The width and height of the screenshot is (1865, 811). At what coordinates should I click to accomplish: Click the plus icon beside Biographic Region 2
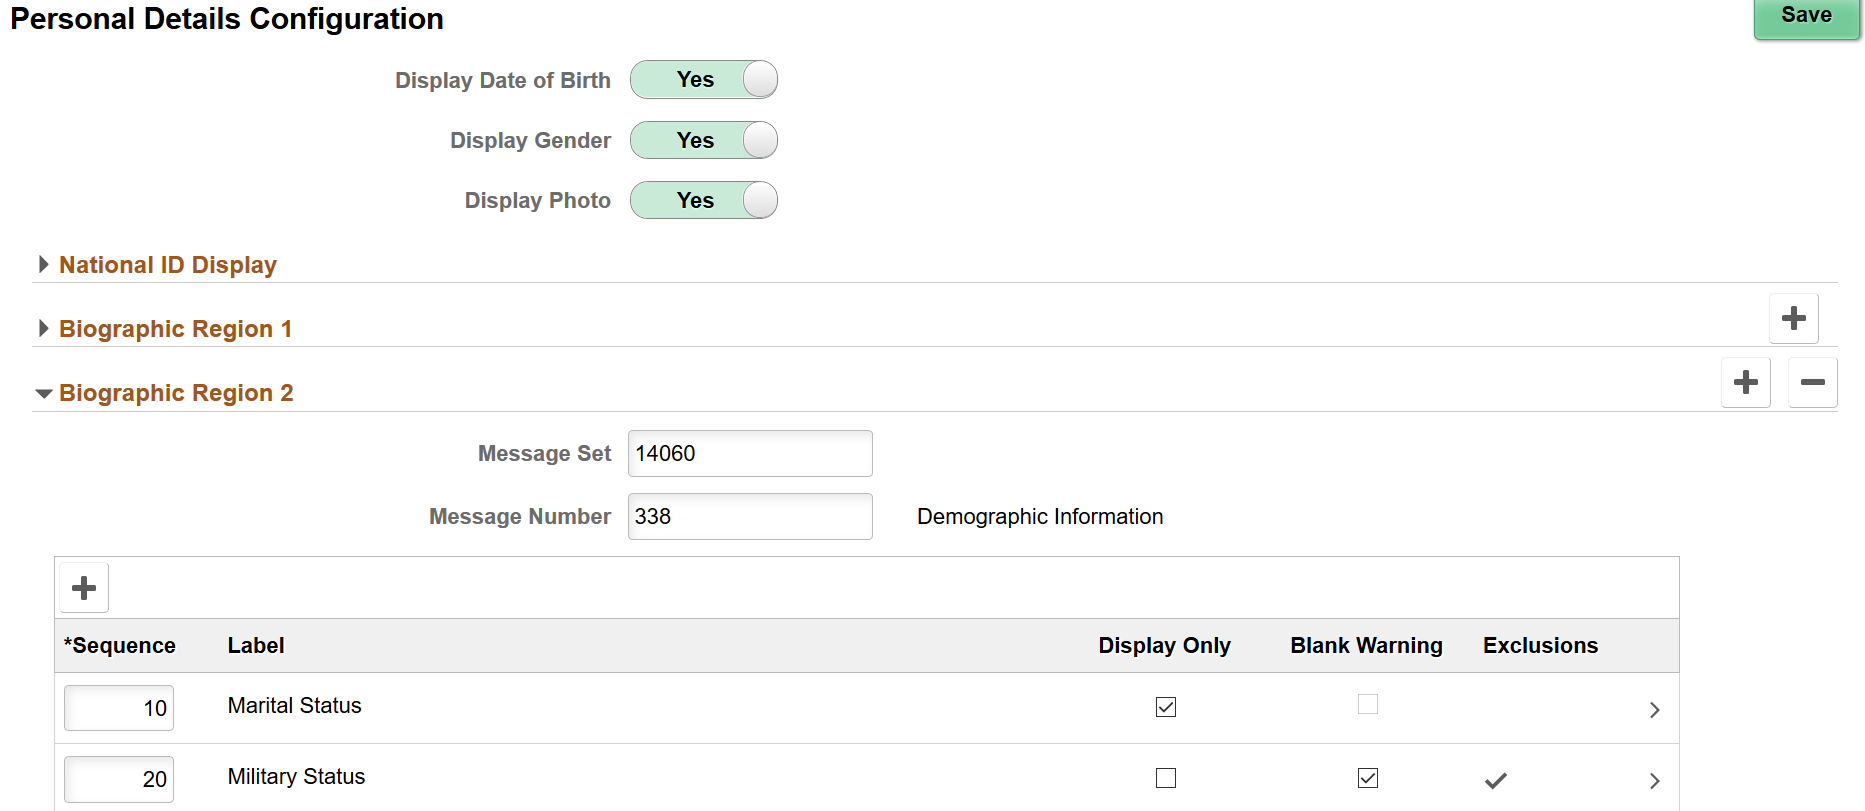[1745, 382]
